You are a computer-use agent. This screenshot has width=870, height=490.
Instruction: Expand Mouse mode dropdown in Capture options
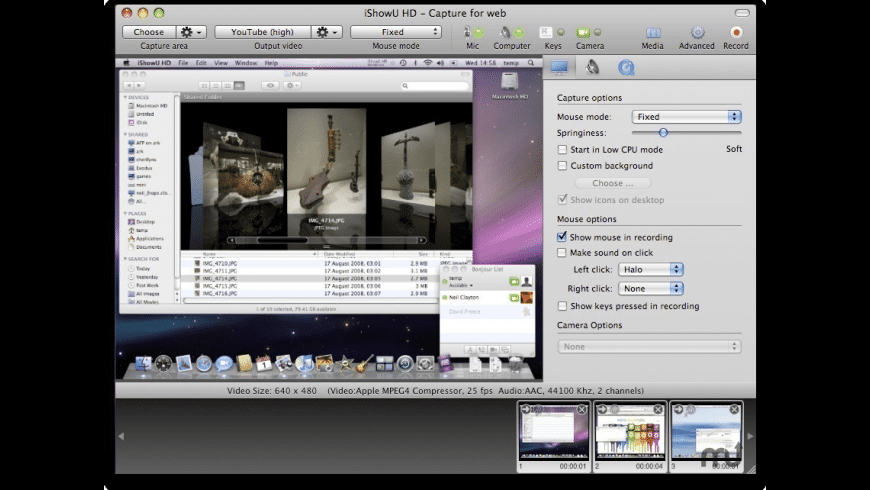tap(686, 117)
